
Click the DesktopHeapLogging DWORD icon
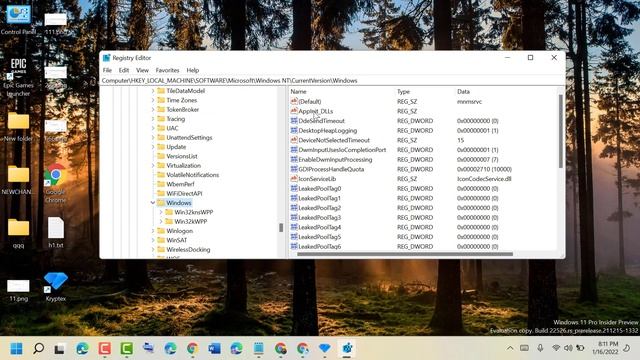point(294,131)
